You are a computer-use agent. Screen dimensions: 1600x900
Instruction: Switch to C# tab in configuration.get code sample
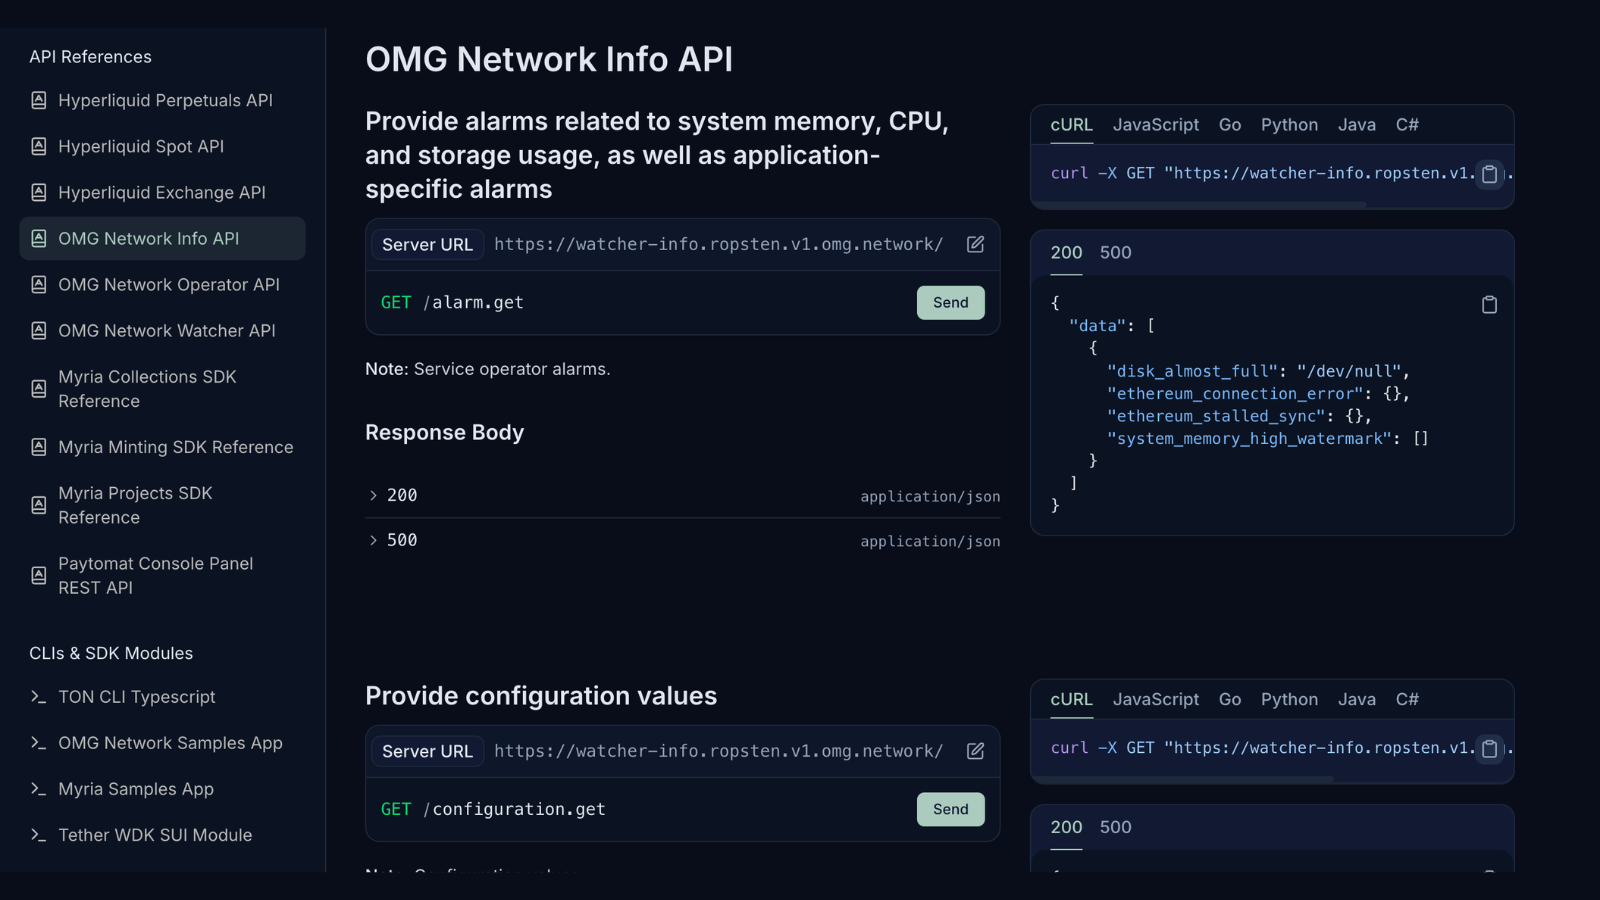coord(1407,700)
